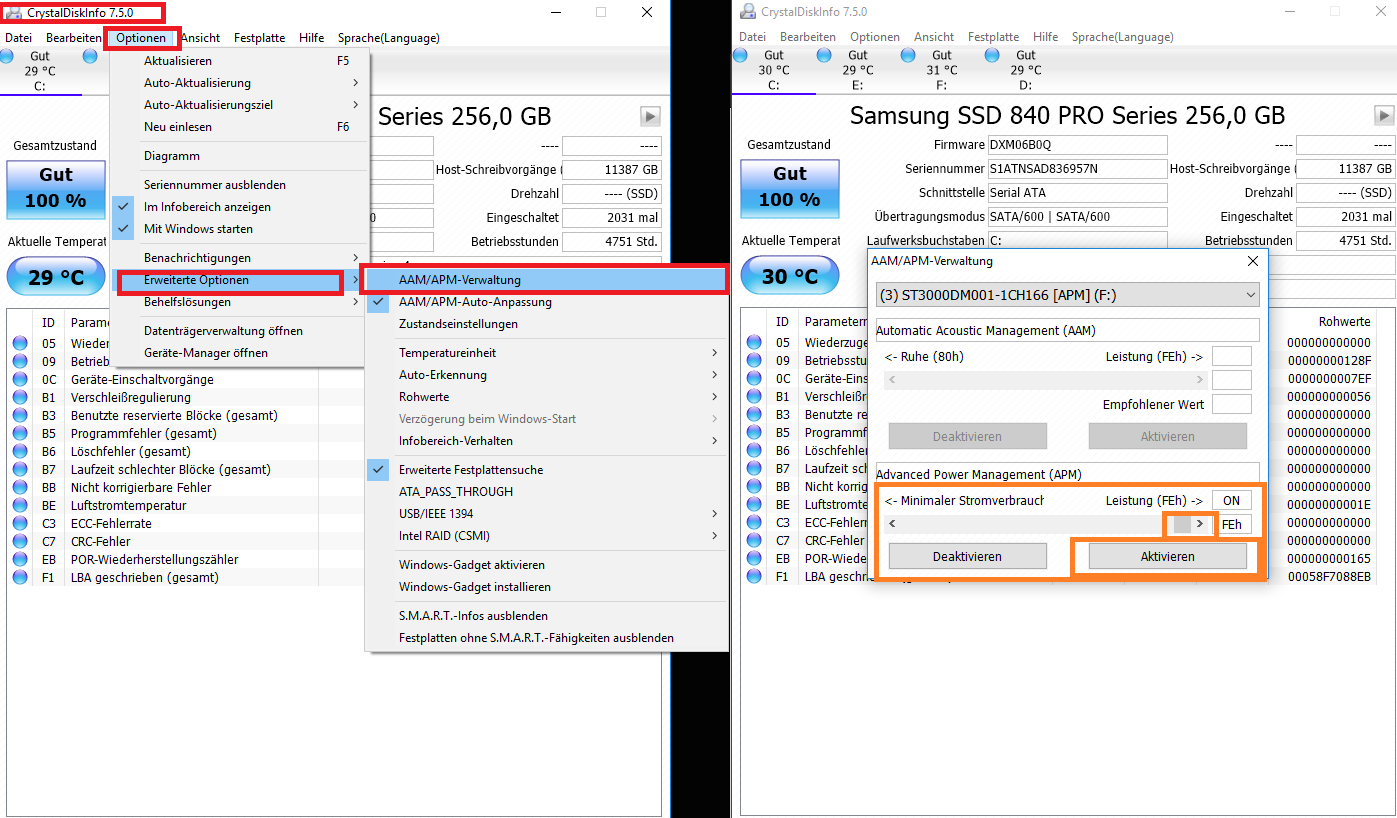Click status orb of row 05 in right window
The height and width of the screenshot is (818, 1397).
point(754,343)
